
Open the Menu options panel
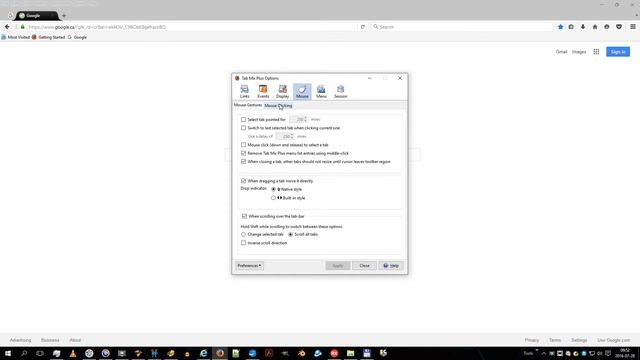[x=321, y=91]
